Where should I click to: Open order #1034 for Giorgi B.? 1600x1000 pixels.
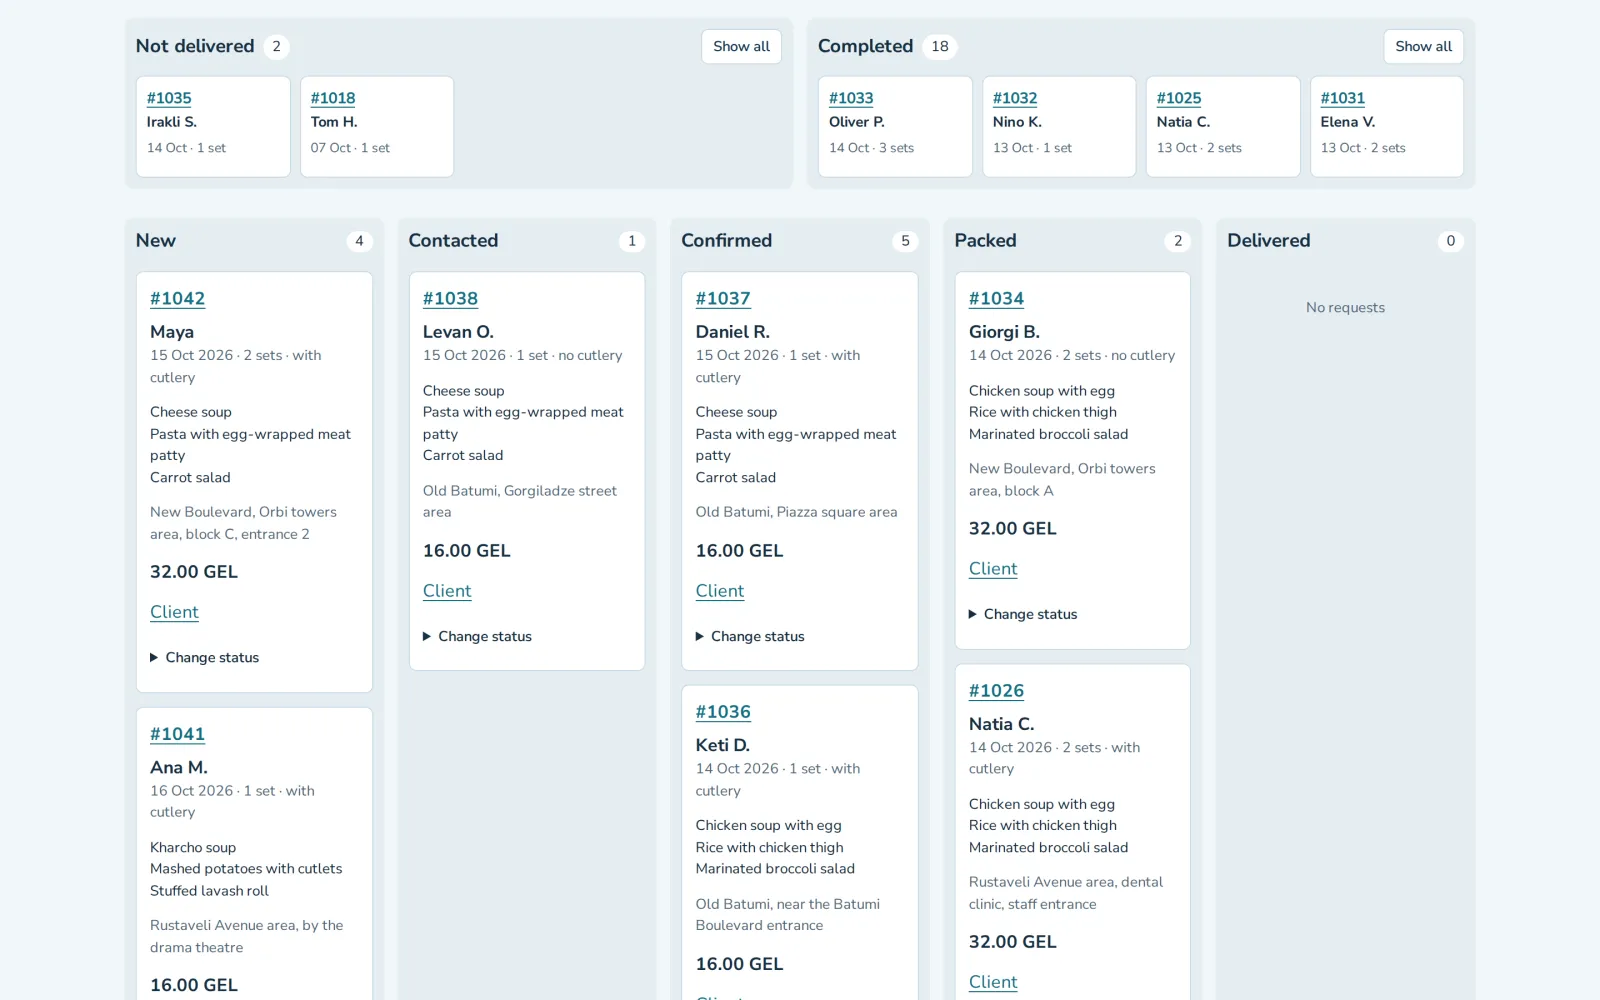[x=996, y=298]
